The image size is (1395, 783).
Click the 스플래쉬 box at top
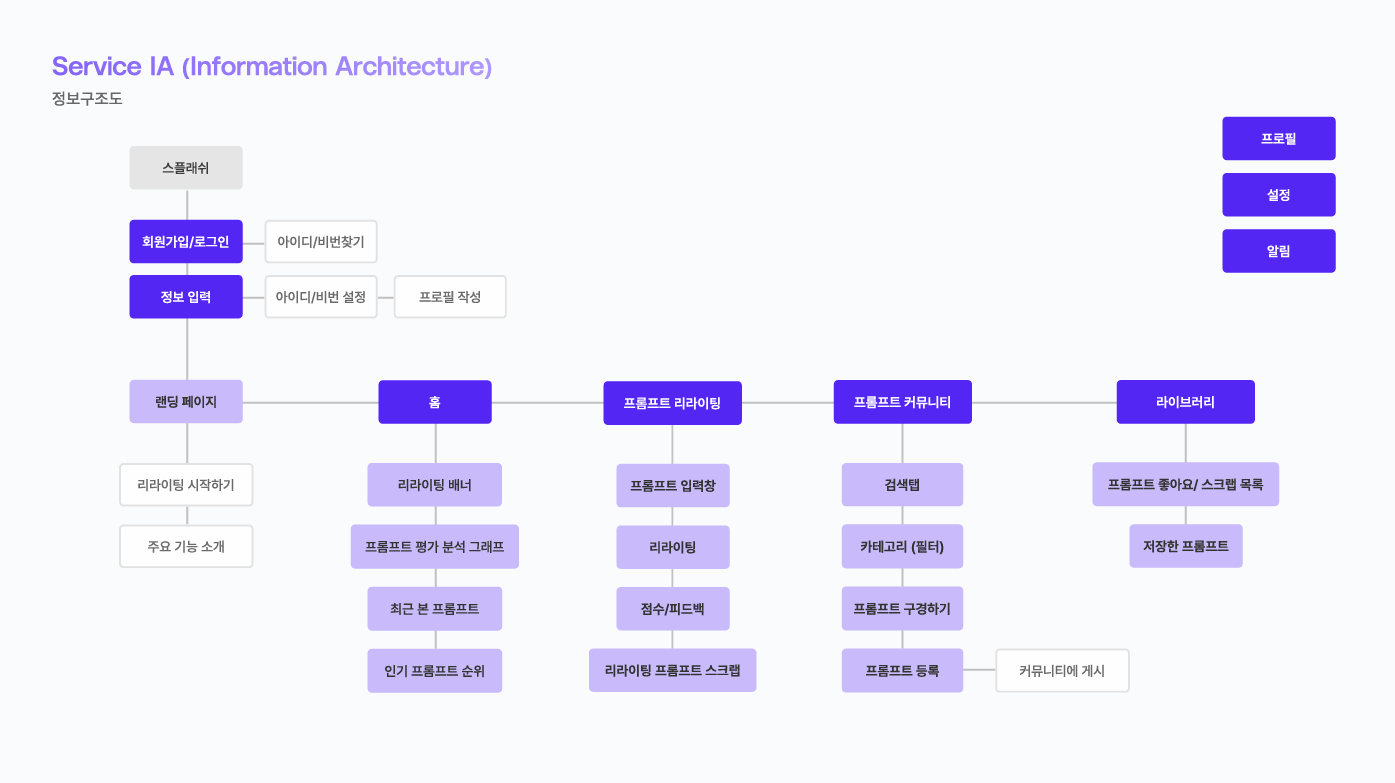(186, 168)
